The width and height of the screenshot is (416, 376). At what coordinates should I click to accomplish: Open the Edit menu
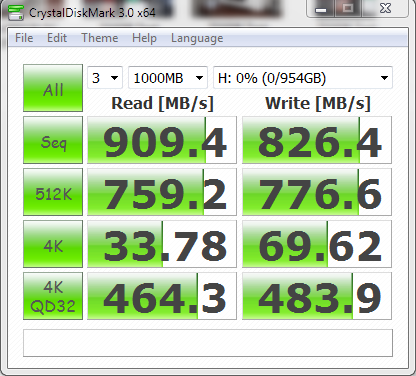57,38
